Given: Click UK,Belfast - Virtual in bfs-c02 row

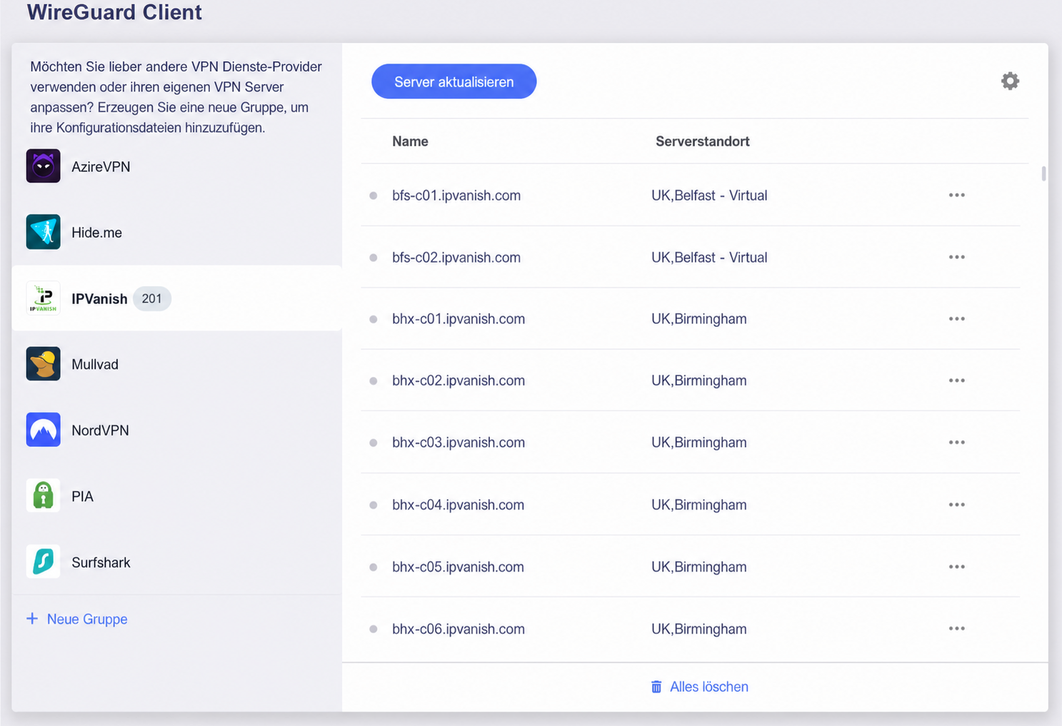Looking at the screenshot, I should click(x=709, y=257).
